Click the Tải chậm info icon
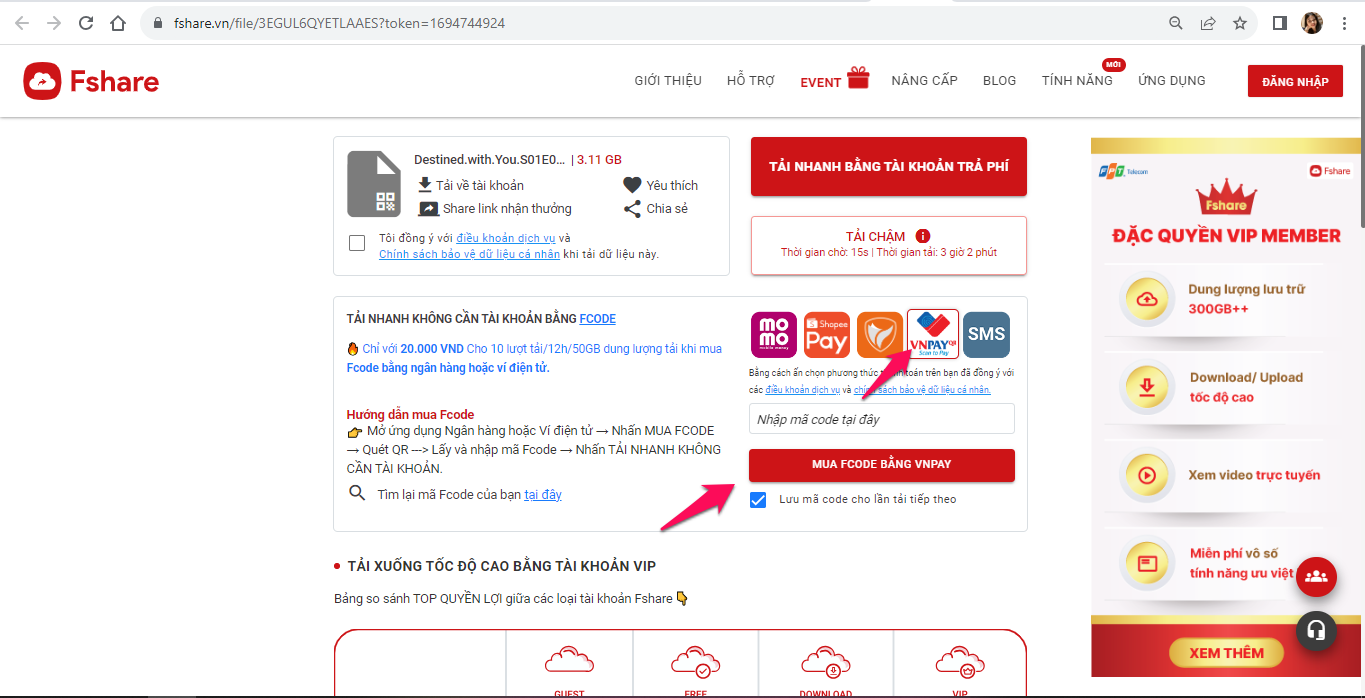The height and width of the screenshot is (698, 1365). pos(923,237)
